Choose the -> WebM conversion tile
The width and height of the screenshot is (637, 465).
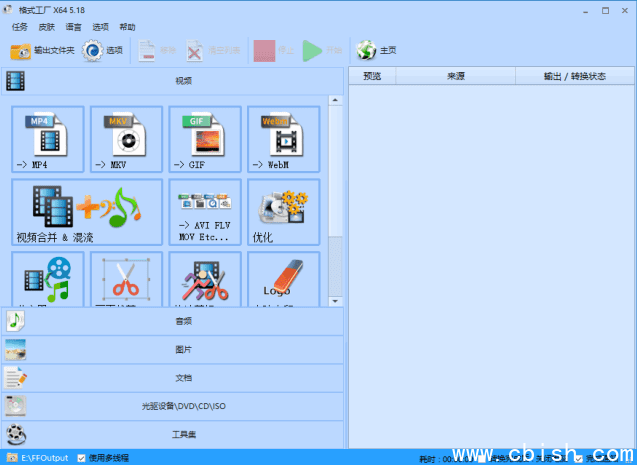pyautogui.click(x=284, y=139)
